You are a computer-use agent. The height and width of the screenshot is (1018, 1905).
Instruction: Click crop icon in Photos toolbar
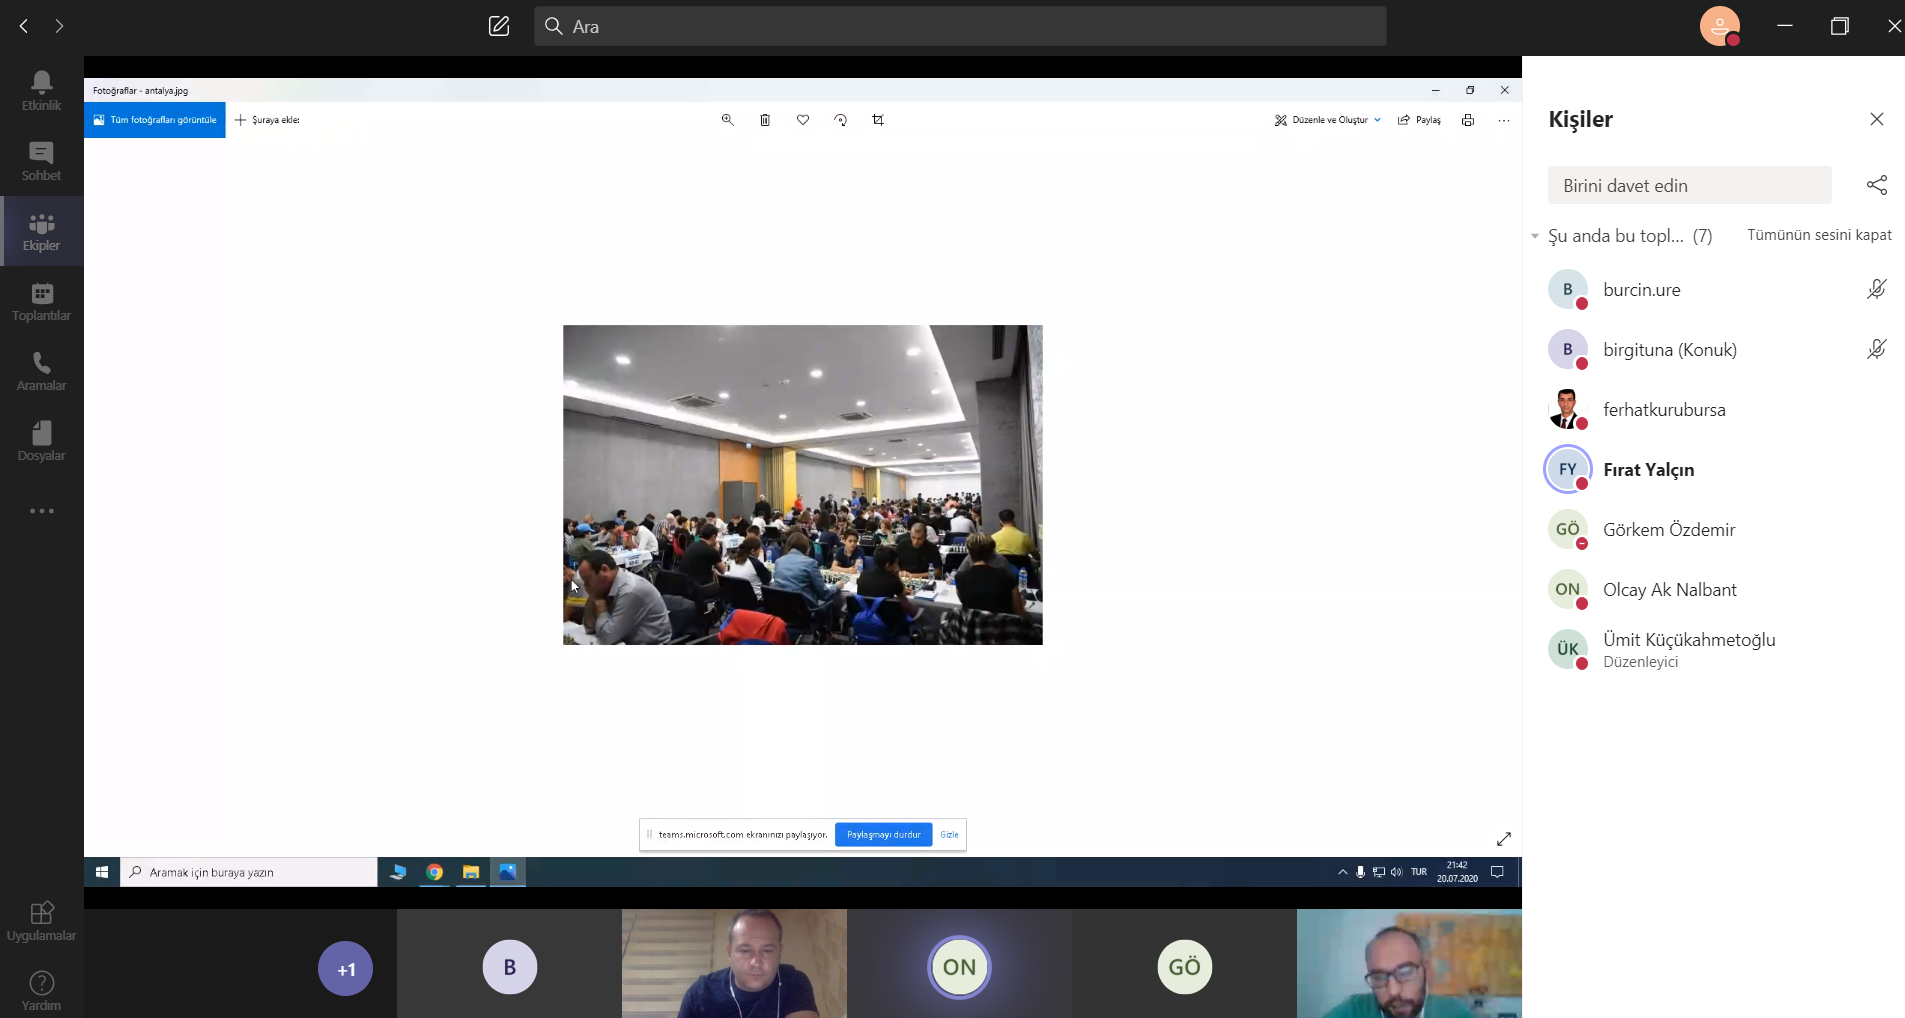pyautogui.click(x=878, y=120)
